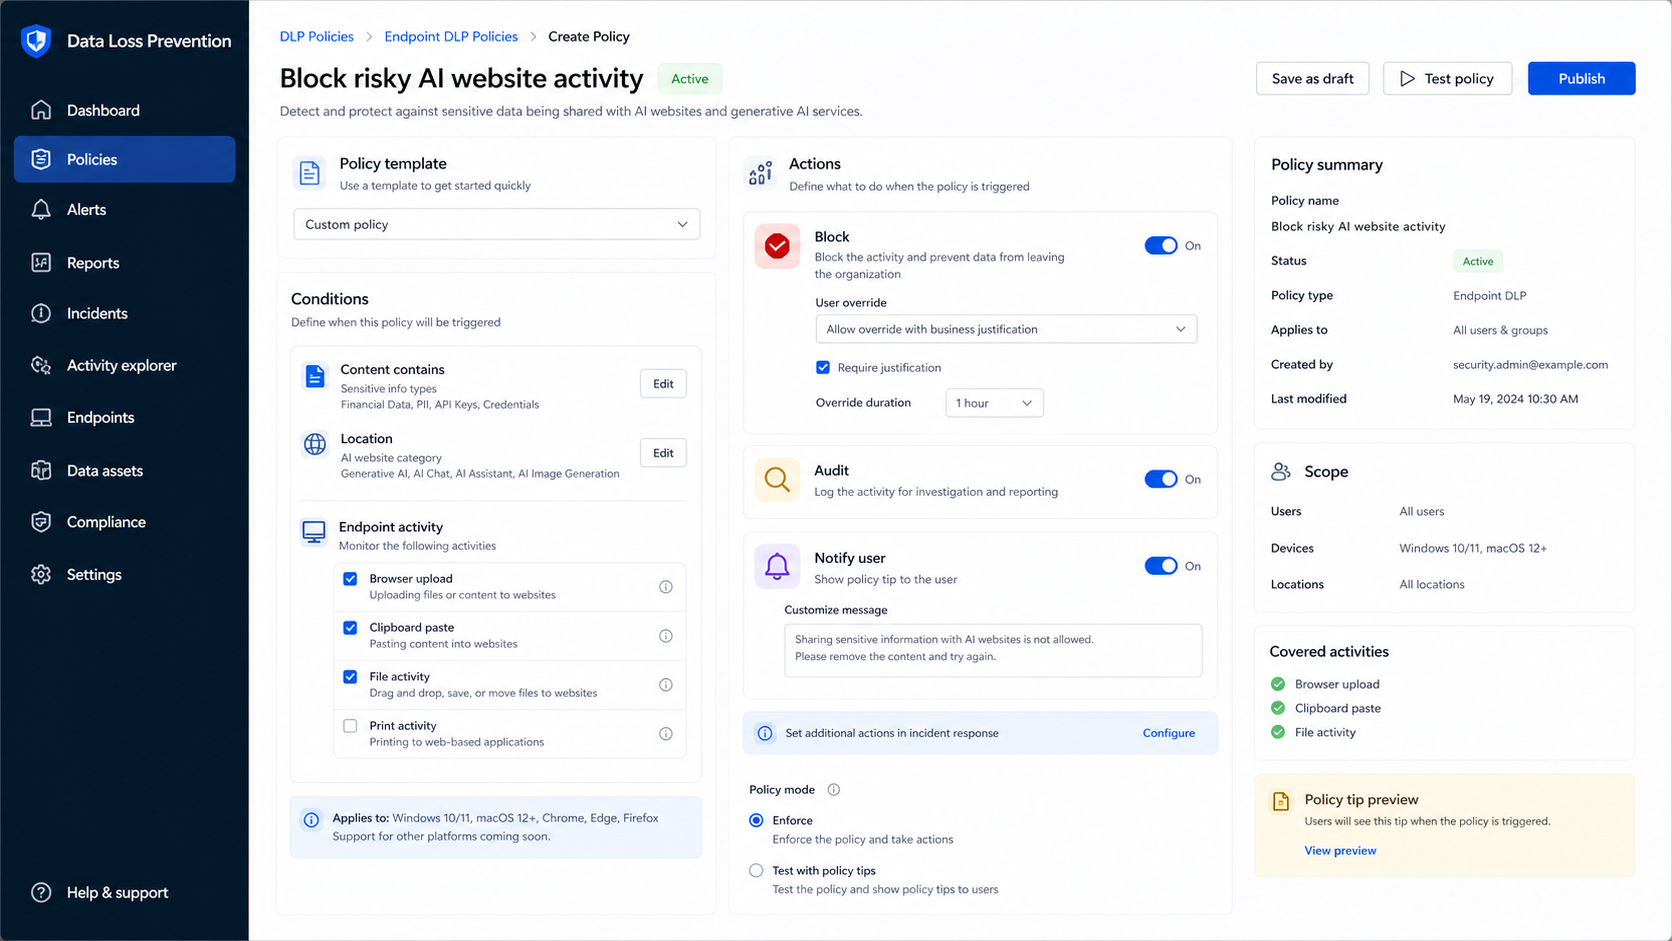
Task: Click the red Block shield icon
Action: click(x=777, y=246)
